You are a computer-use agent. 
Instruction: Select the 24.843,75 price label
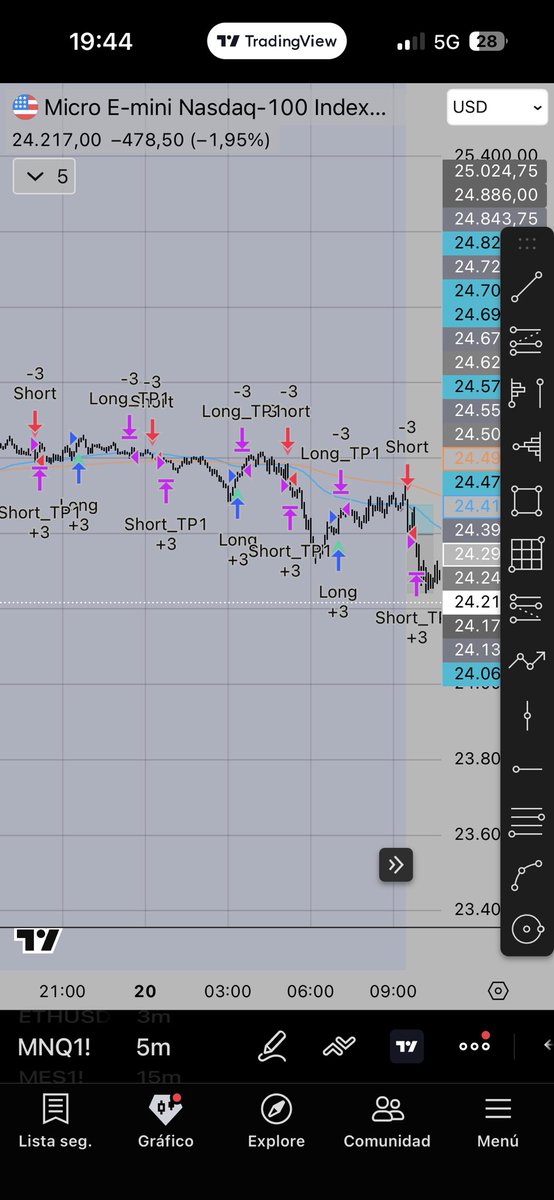click(x=496, y=219)
